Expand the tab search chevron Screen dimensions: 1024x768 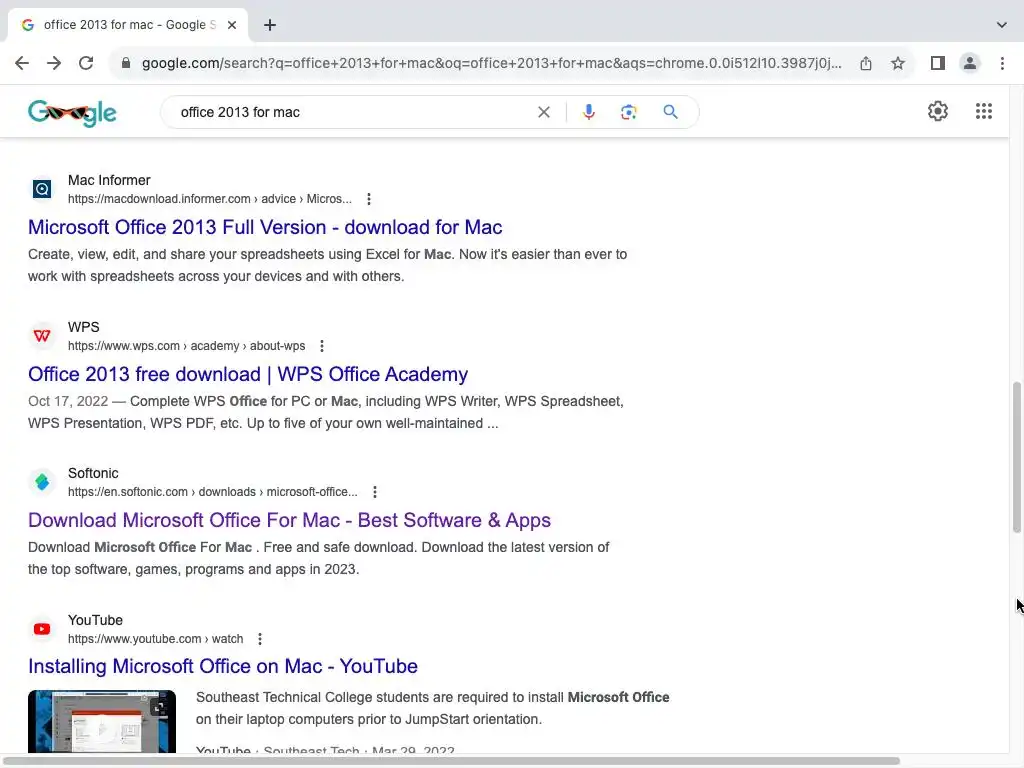coord(1002,25)
